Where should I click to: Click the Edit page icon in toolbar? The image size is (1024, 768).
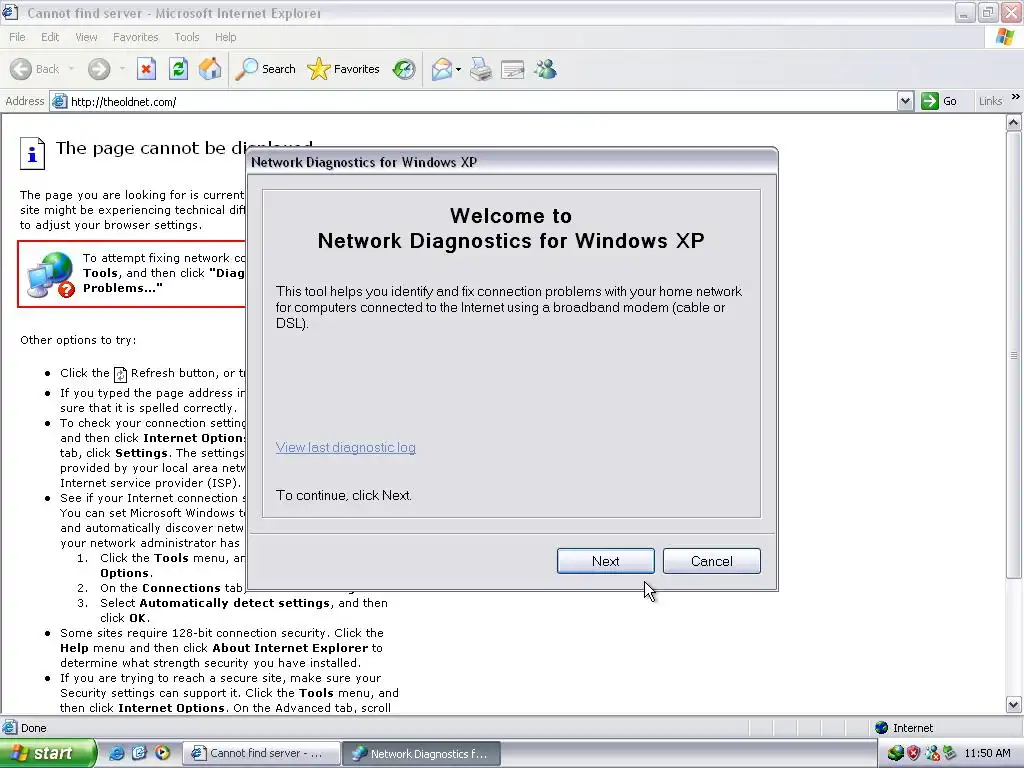point(513,69)
